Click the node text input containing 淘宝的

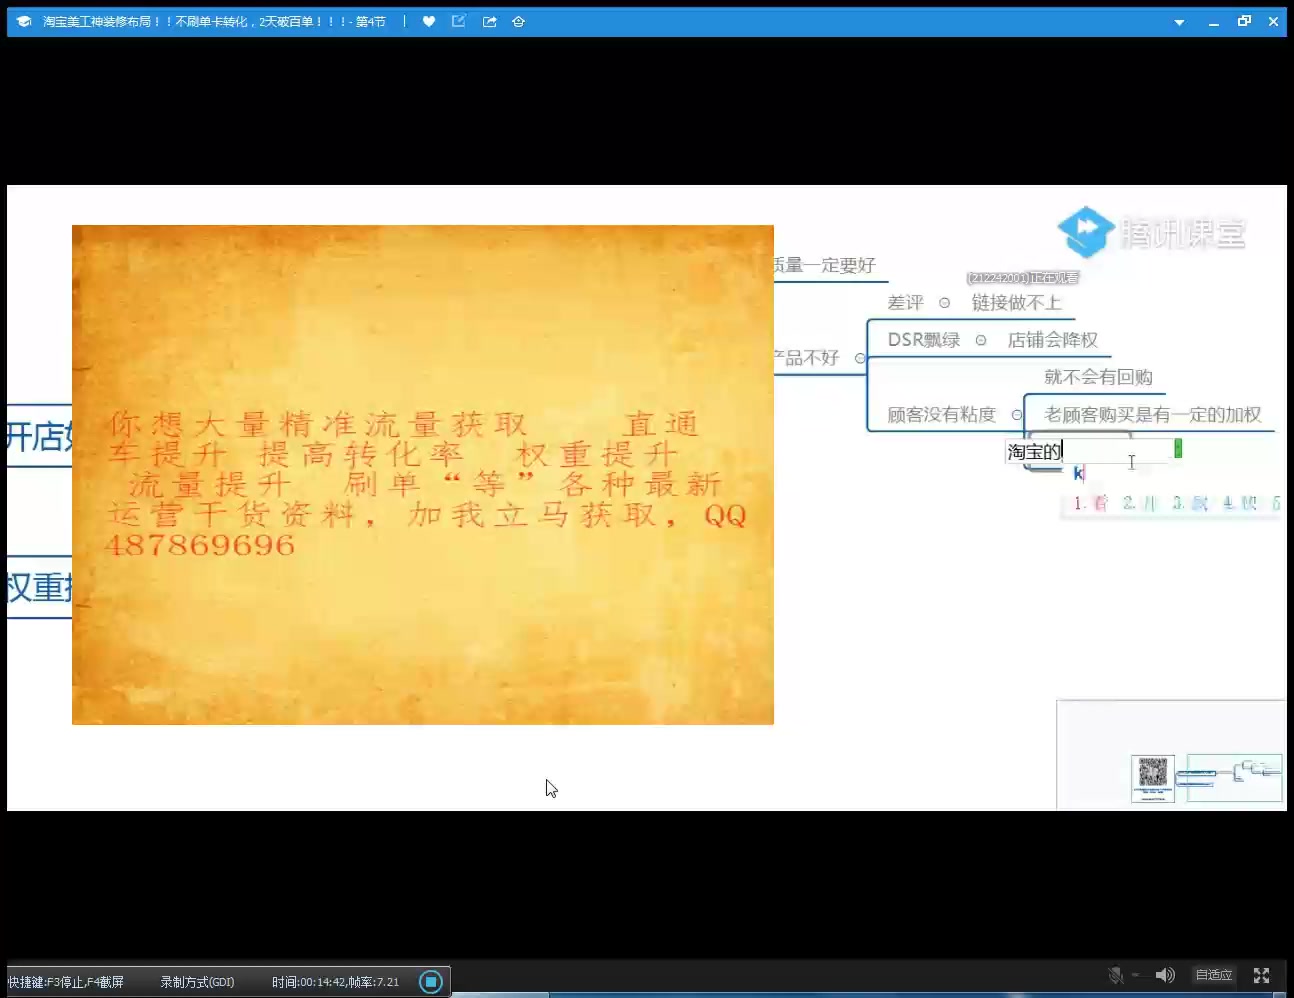pyautogui.click(x=1089, y=451)
